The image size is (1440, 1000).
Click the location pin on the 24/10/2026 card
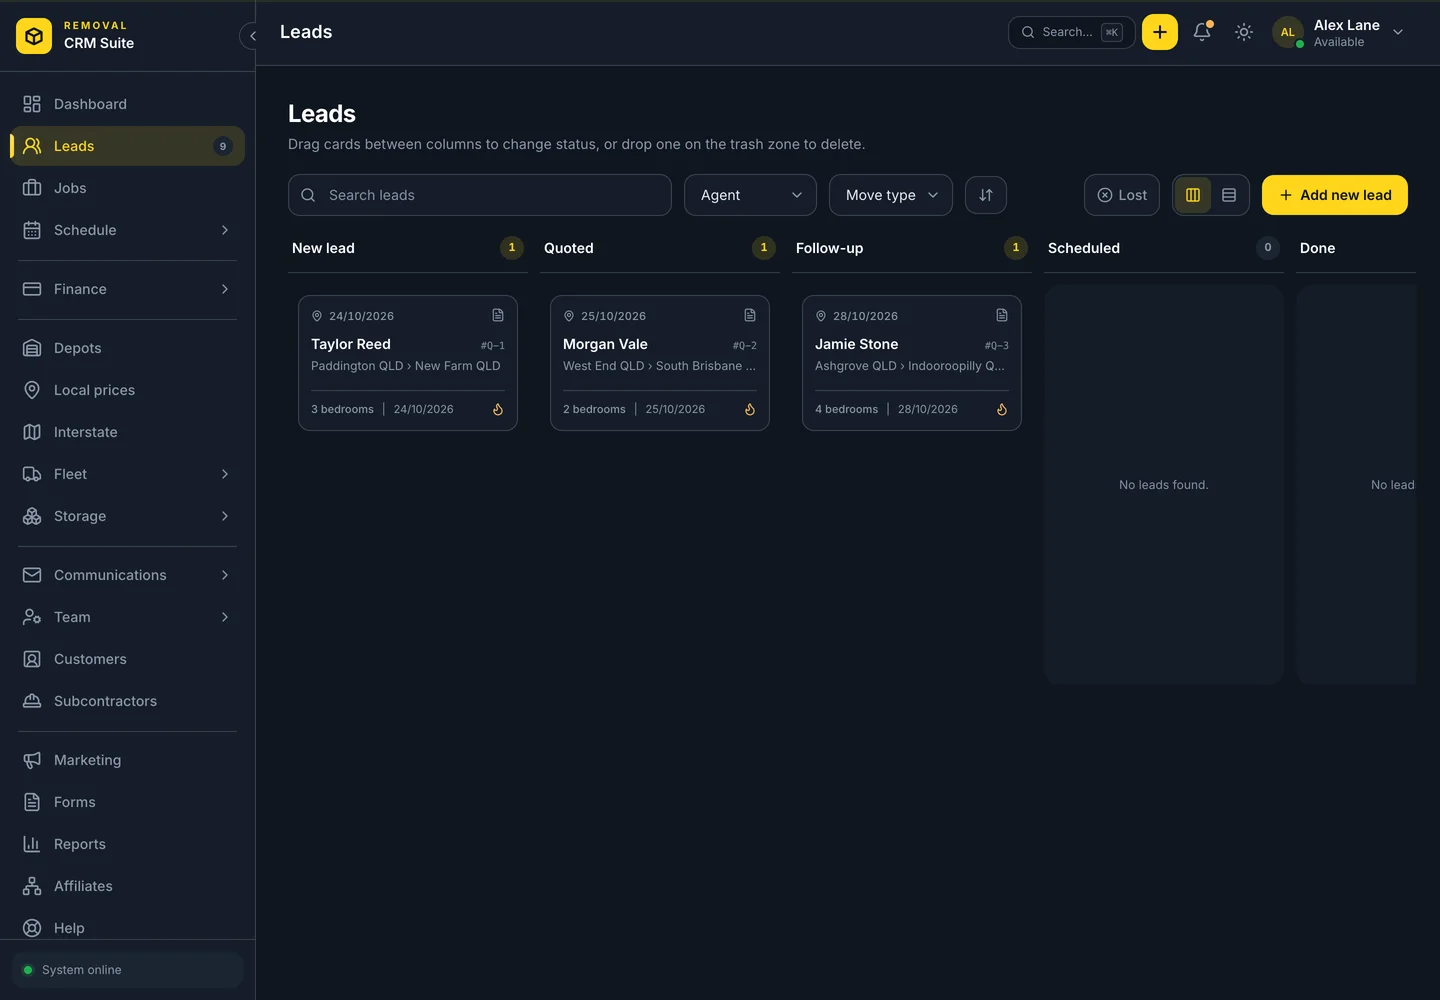point(317,316)
